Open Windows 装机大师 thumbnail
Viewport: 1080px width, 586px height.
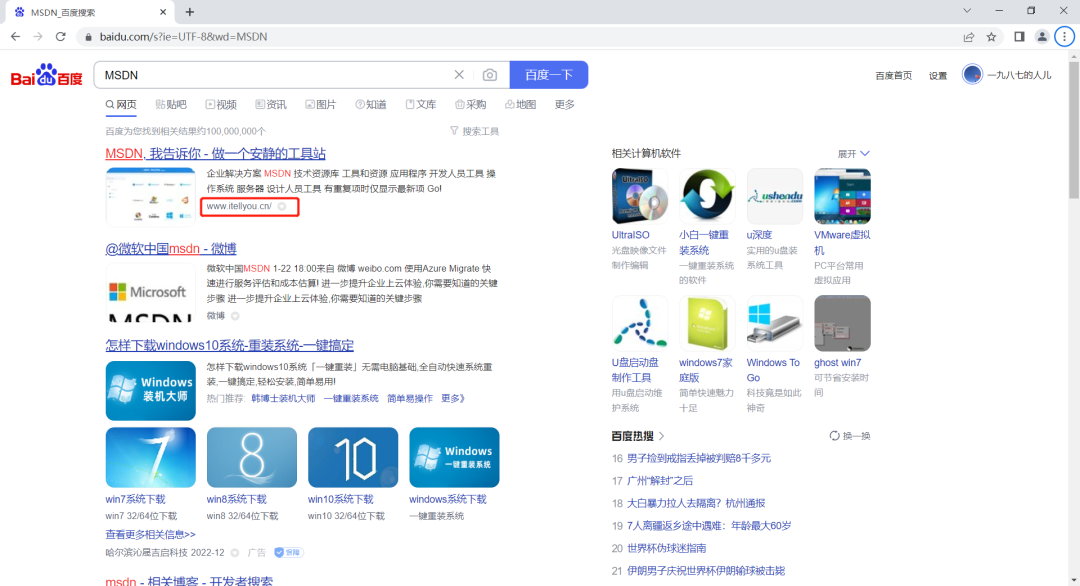click(150, 390)
